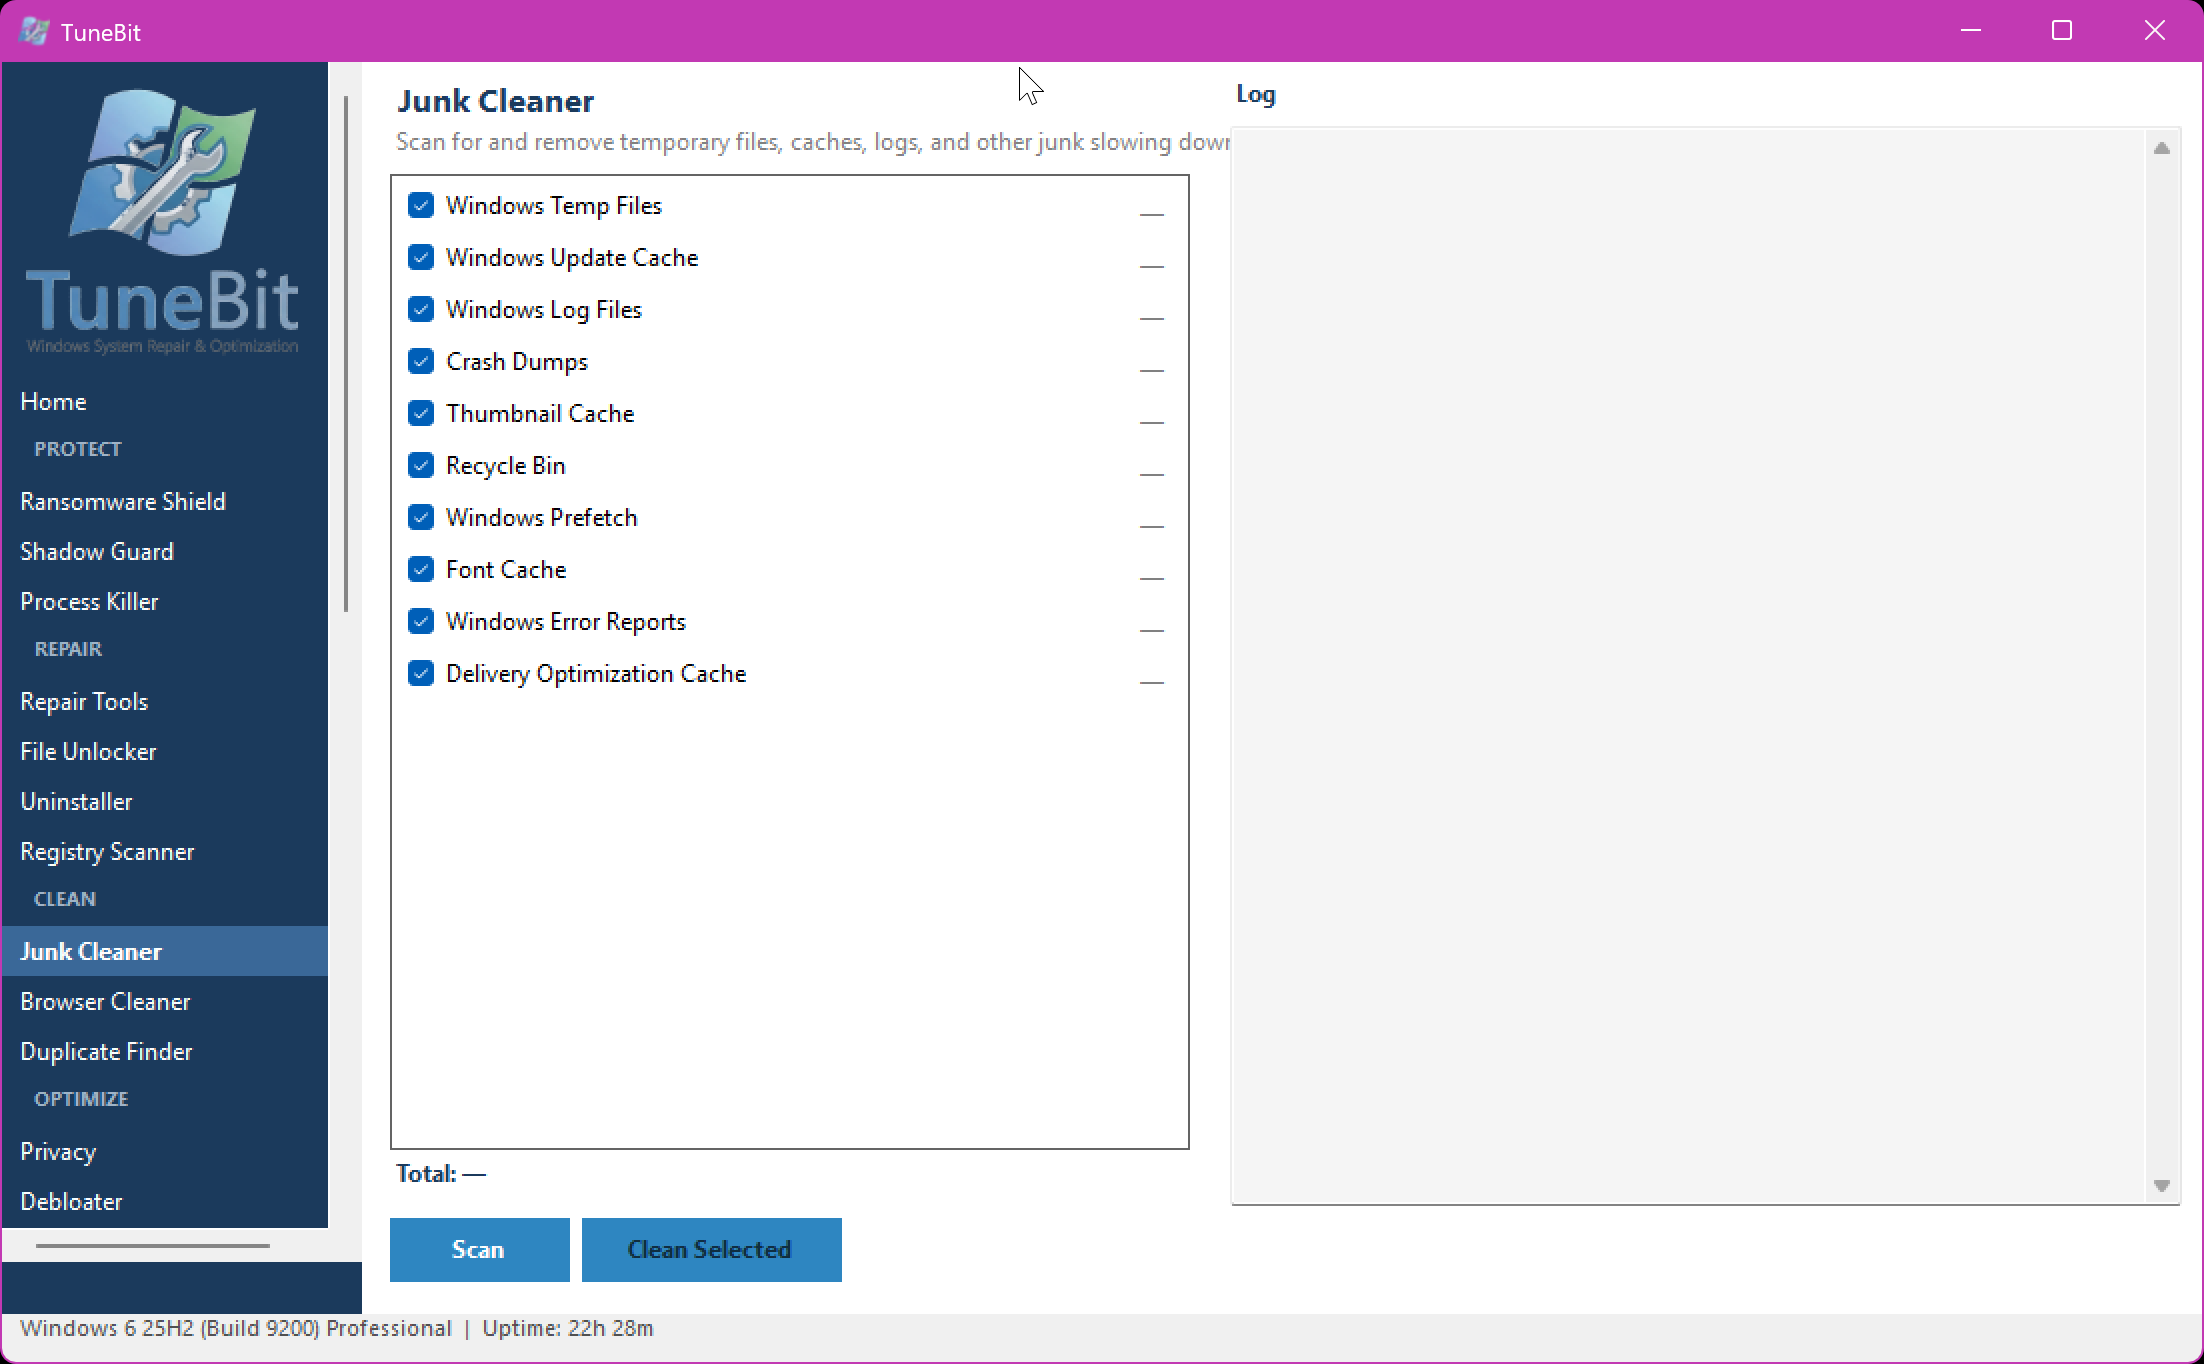The image size is (2204, 1364).
Task: Maximize the TuneBit window
Action: pyautogui.click(x=2062, y=31)
